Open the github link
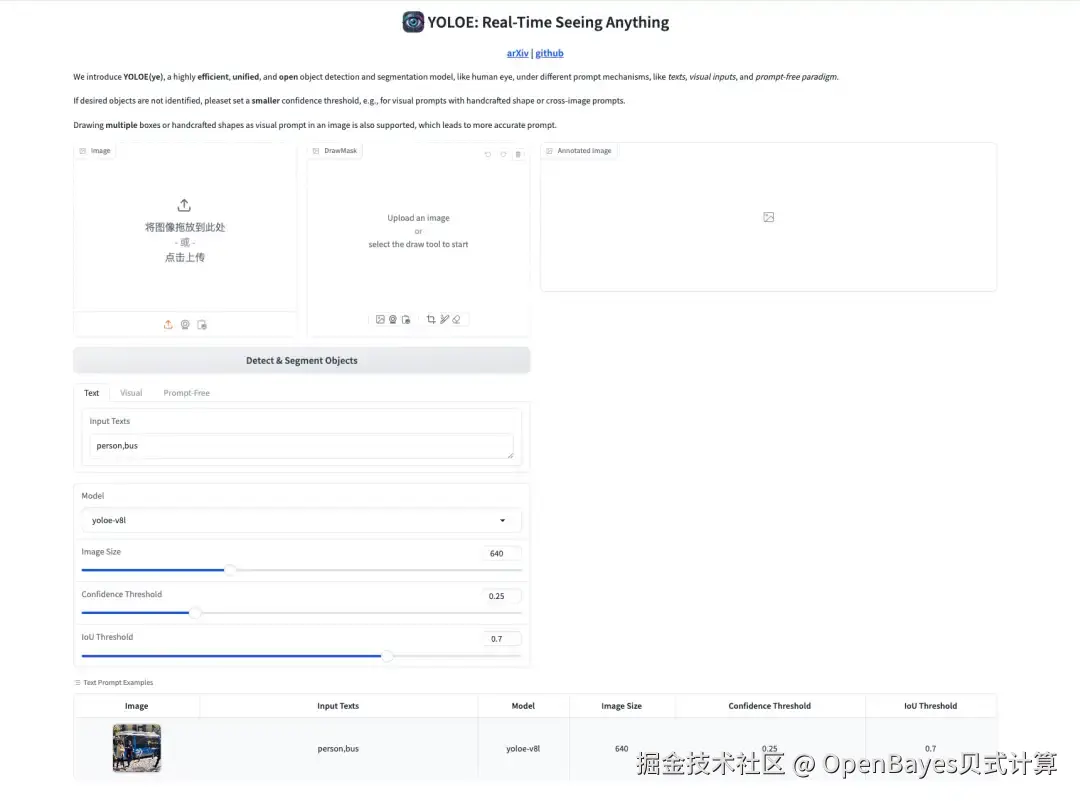Screen dimensions: 1080x801 click(549, 53)
